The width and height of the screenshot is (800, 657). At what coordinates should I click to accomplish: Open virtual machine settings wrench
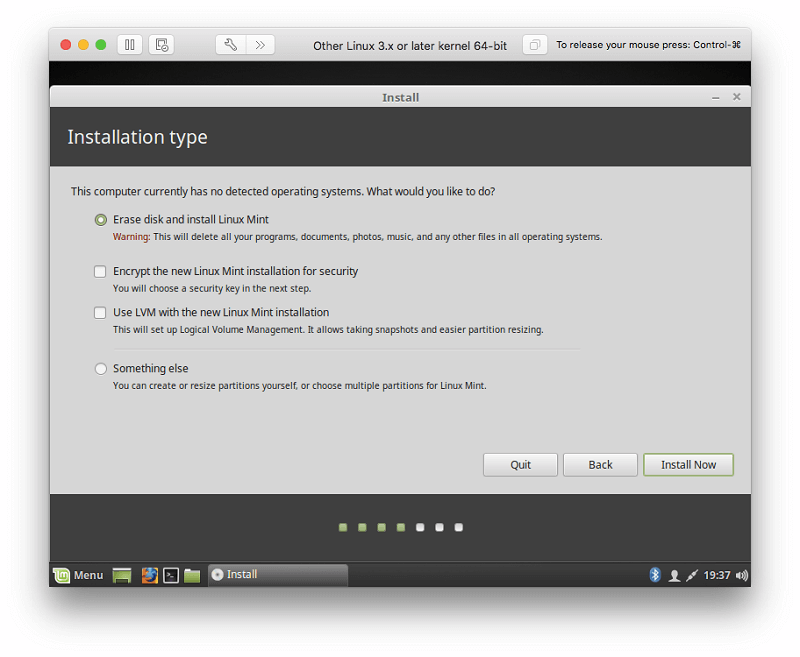click(231, 45)
